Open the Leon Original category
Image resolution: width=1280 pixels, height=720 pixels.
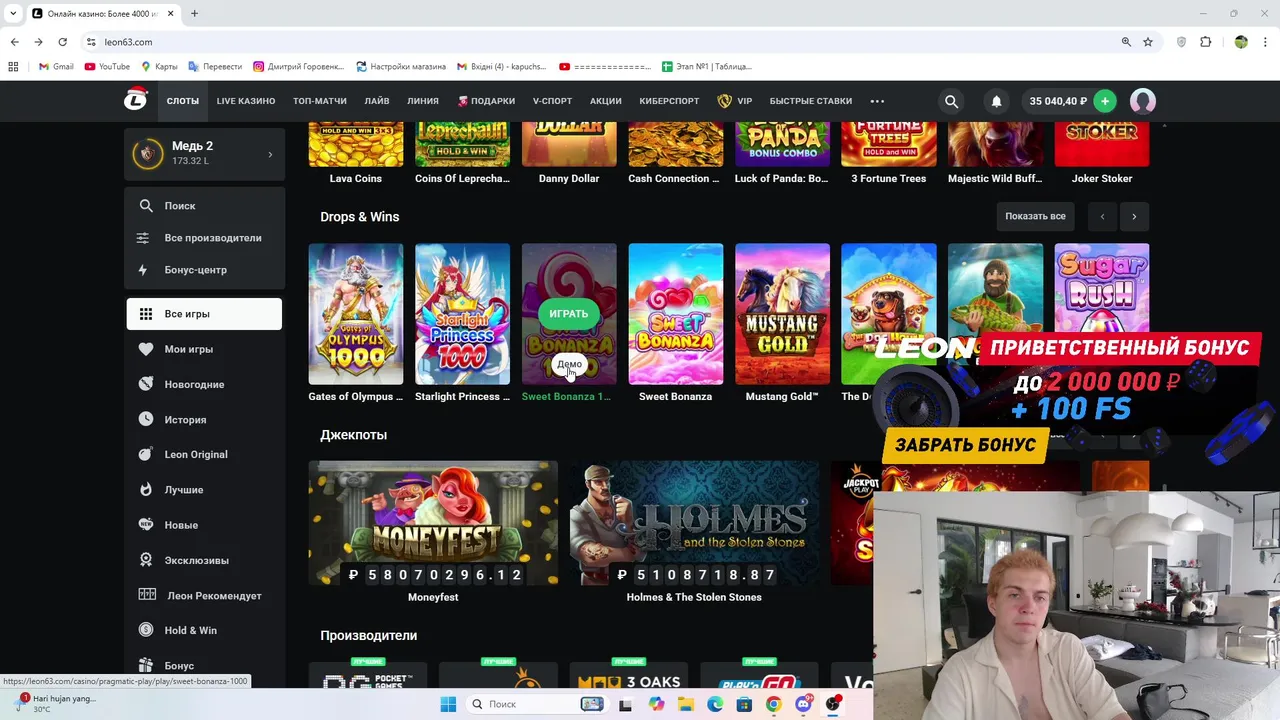[x=204, y=454]
